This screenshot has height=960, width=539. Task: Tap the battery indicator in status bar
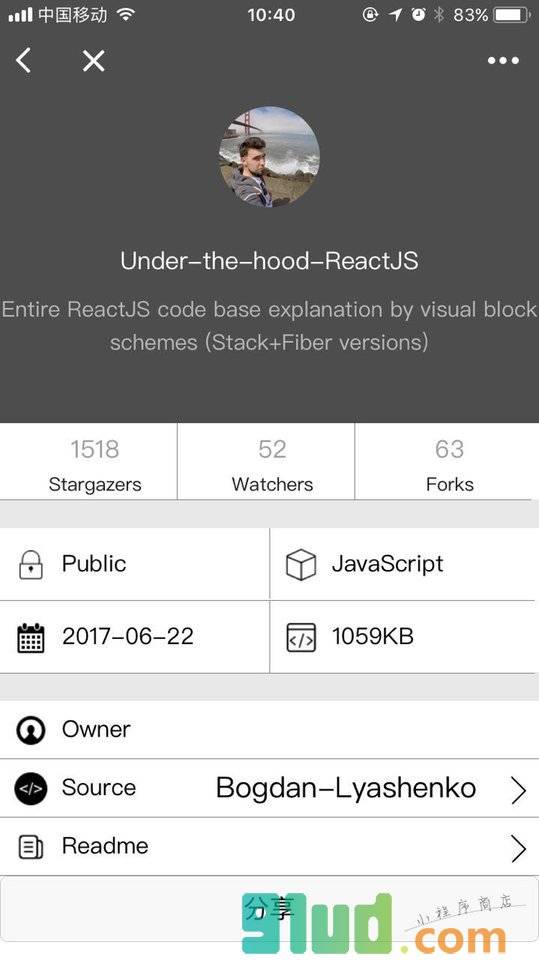click(x=511, y=15)
